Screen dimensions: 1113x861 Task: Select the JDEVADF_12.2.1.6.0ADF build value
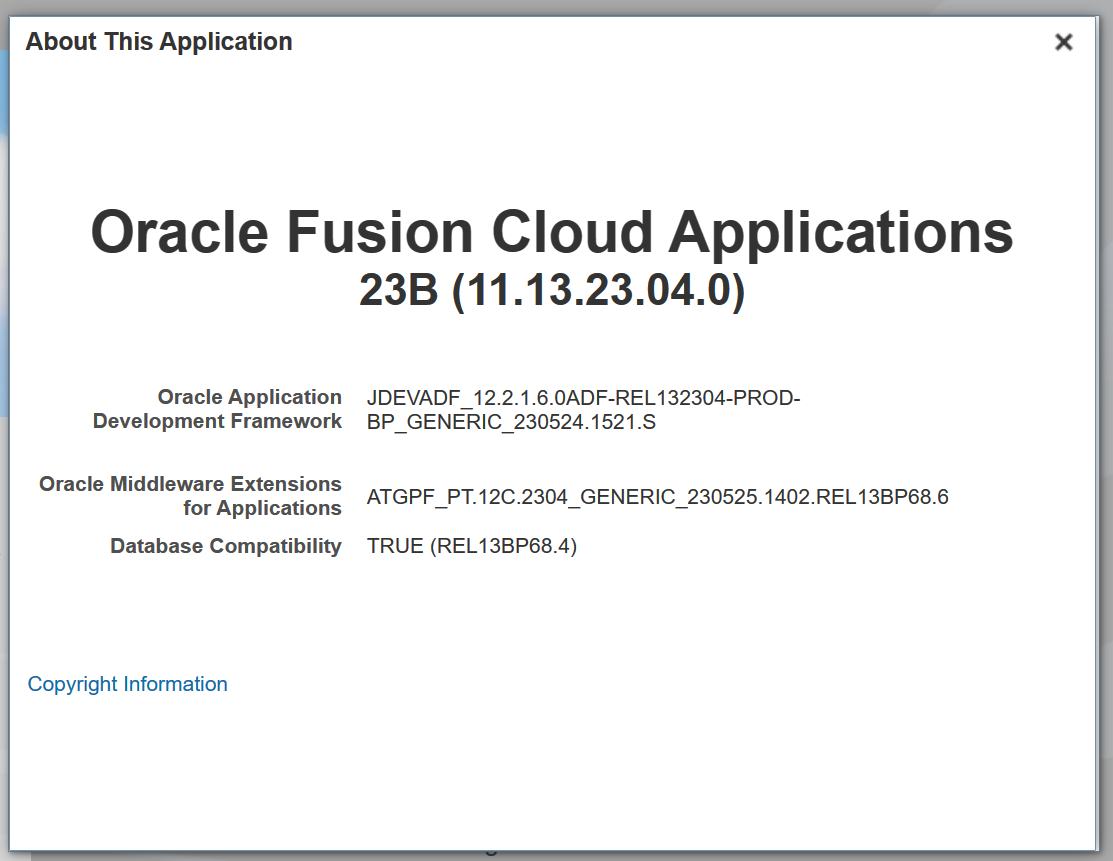click(583, 410)
